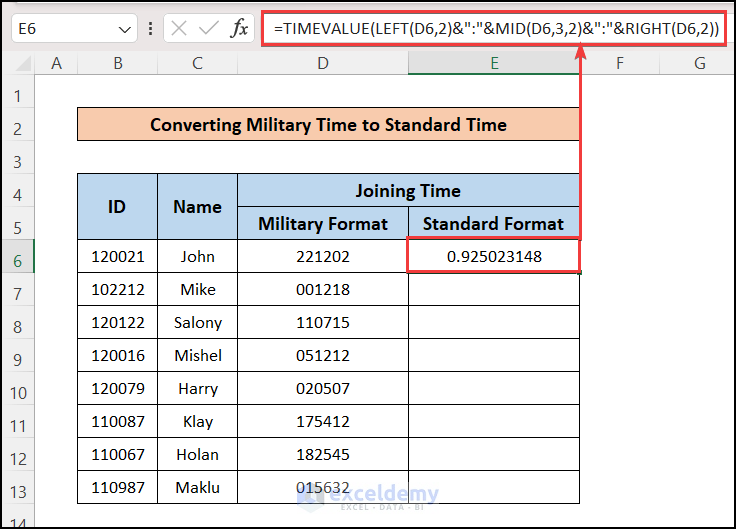Click name cell Salony
Screen dimensions: 736x529
(x=198, y=322)
